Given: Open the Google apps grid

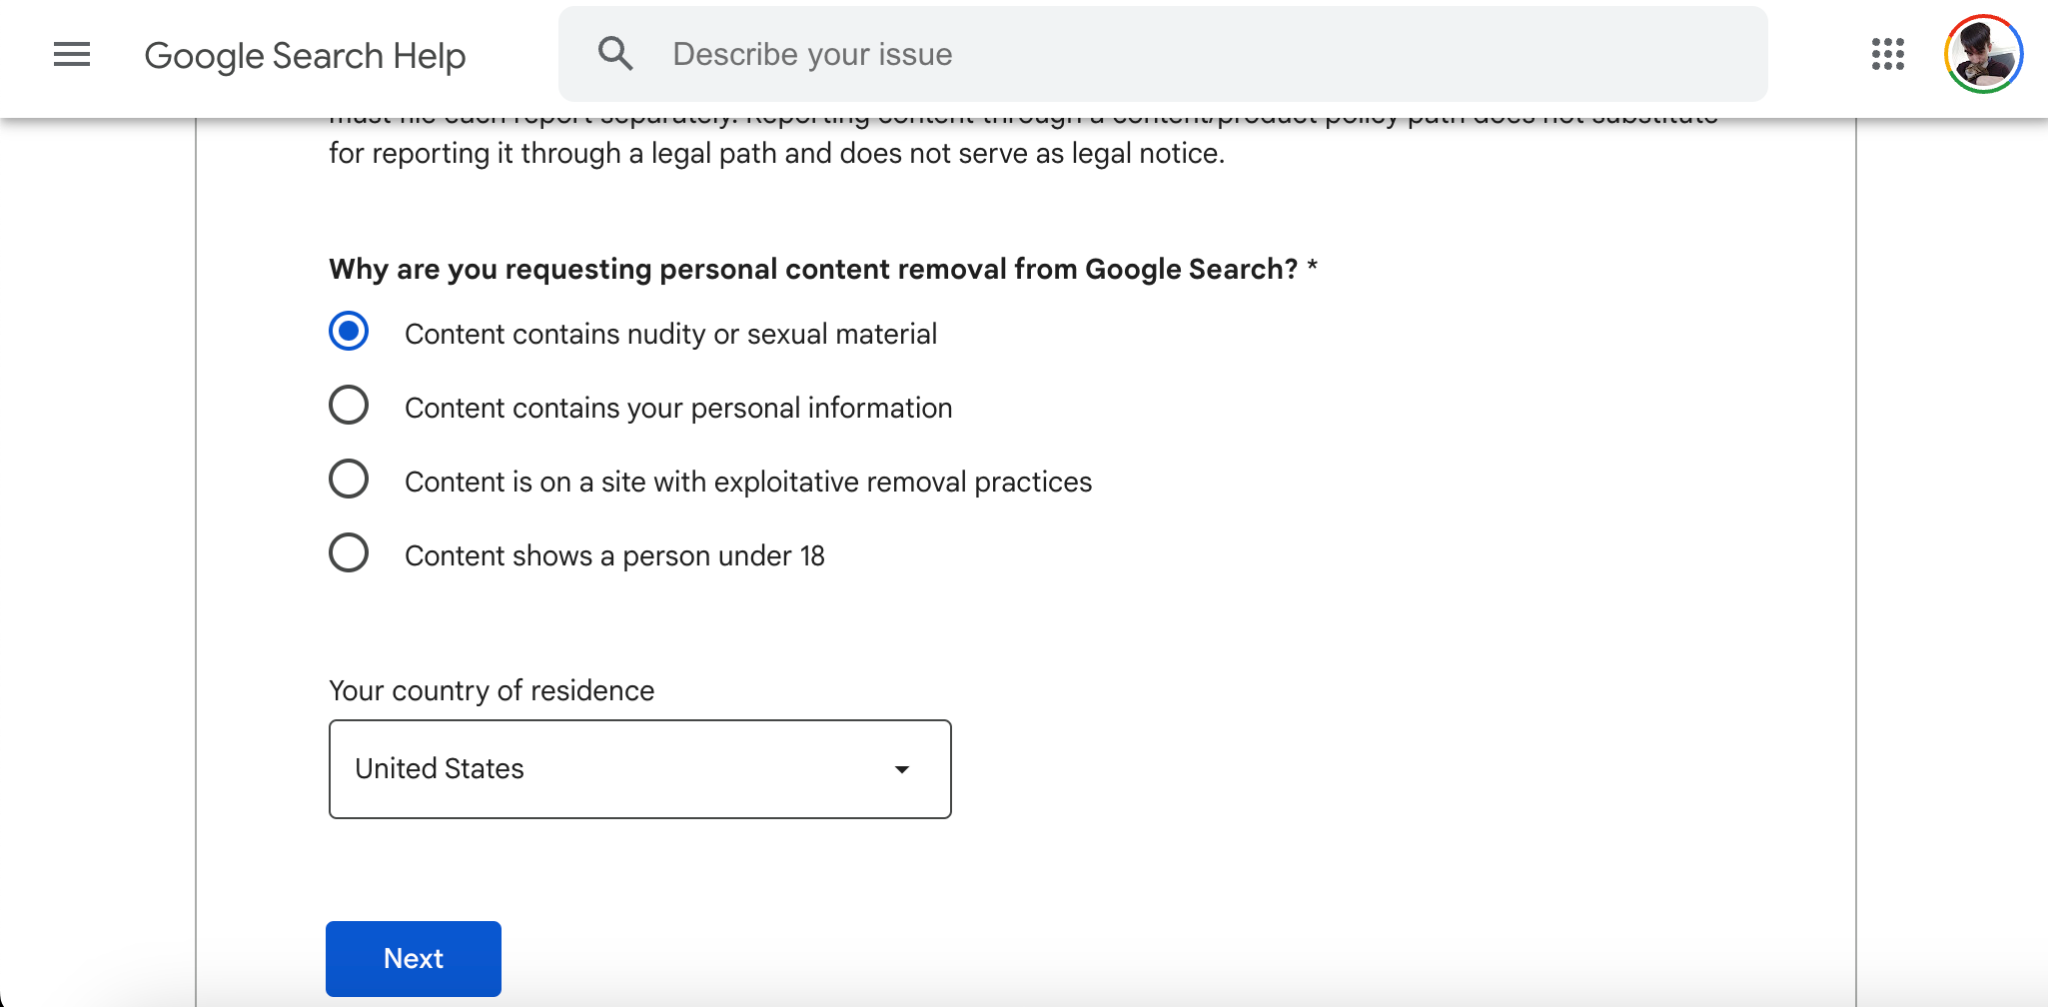Looking at the screenshot, I should [x=1887, y=54].
